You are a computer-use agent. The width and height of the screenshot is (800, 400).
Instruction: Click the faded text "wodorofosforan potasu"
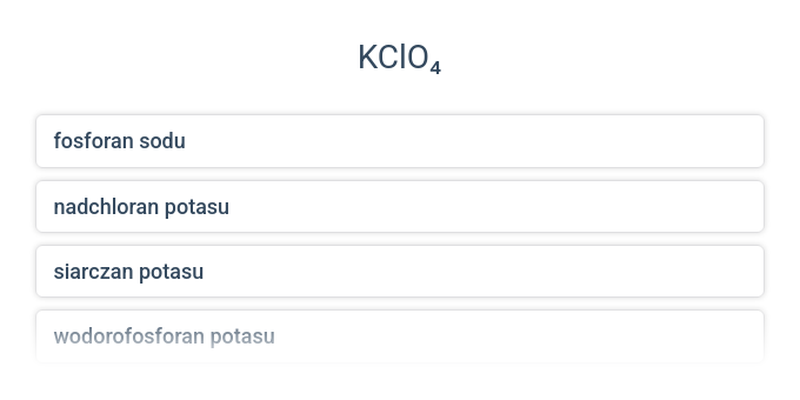click(164, 336)
